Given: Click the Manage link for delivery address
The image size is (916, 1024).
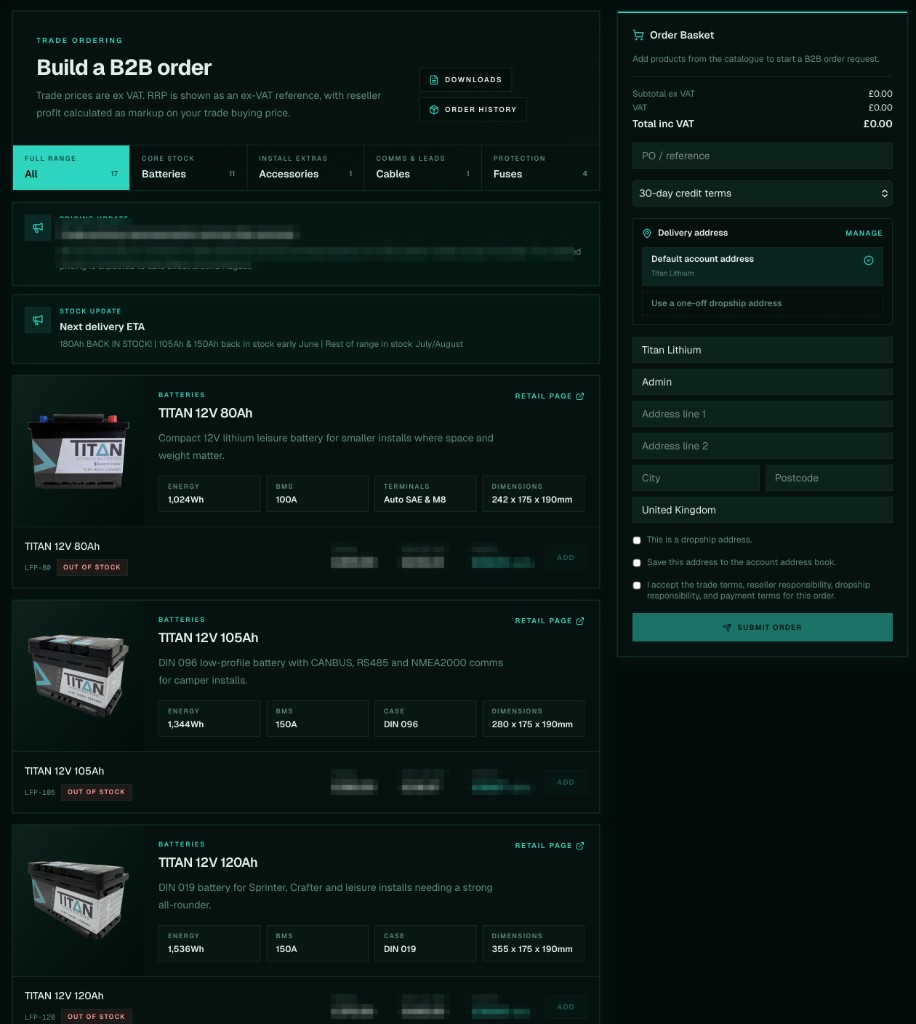Looking at the screenshot, I should 863,233.
